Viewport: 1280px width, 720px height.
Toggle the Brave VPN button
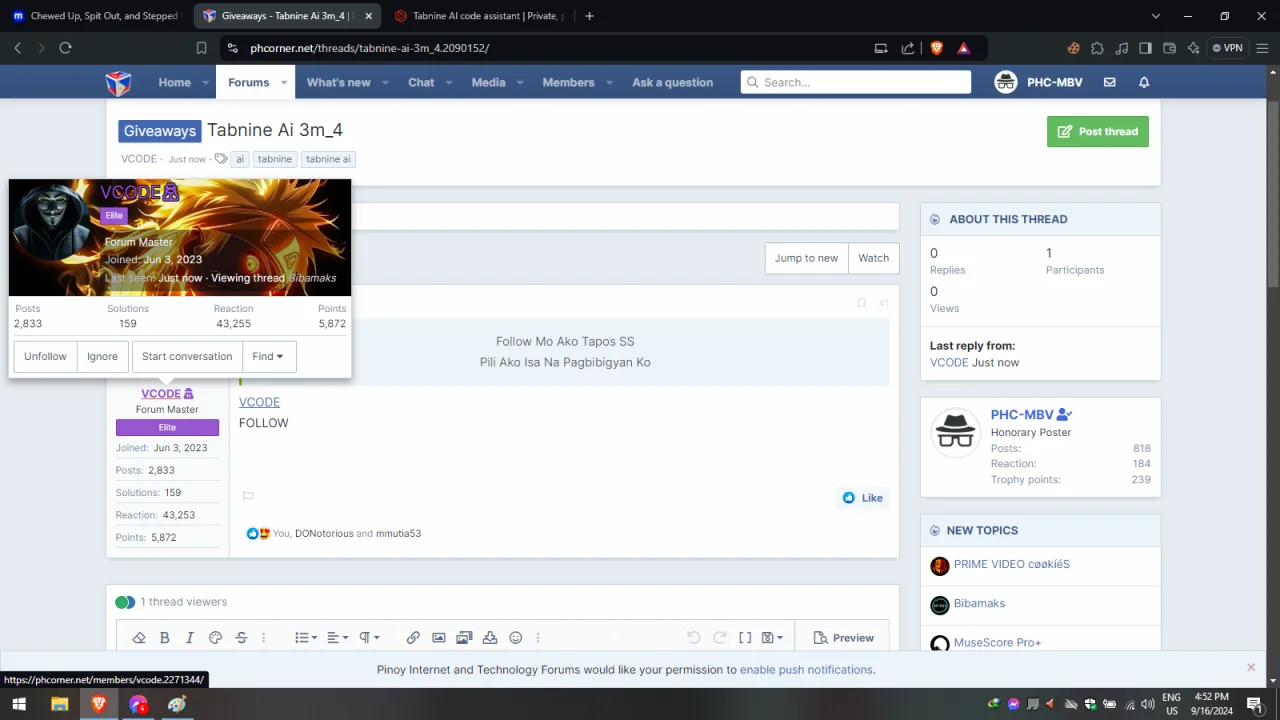1227,48
